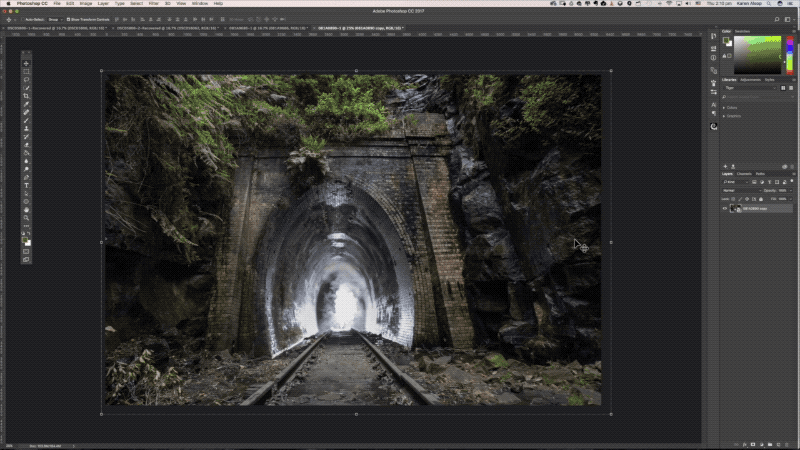Toggle Quick Mask mode icon

point(26,252)
